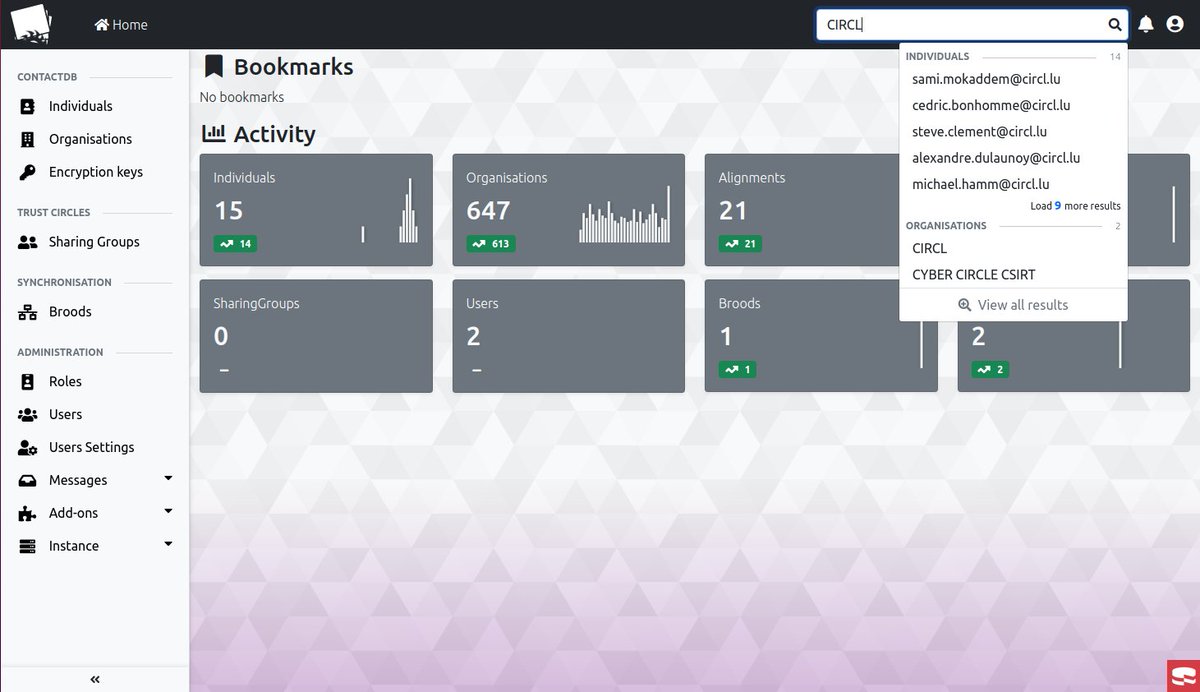Image resolution: width=1200 pixels, height=692 pixels.
Task: Click the Roles badge icon
Action: (28, 382)
